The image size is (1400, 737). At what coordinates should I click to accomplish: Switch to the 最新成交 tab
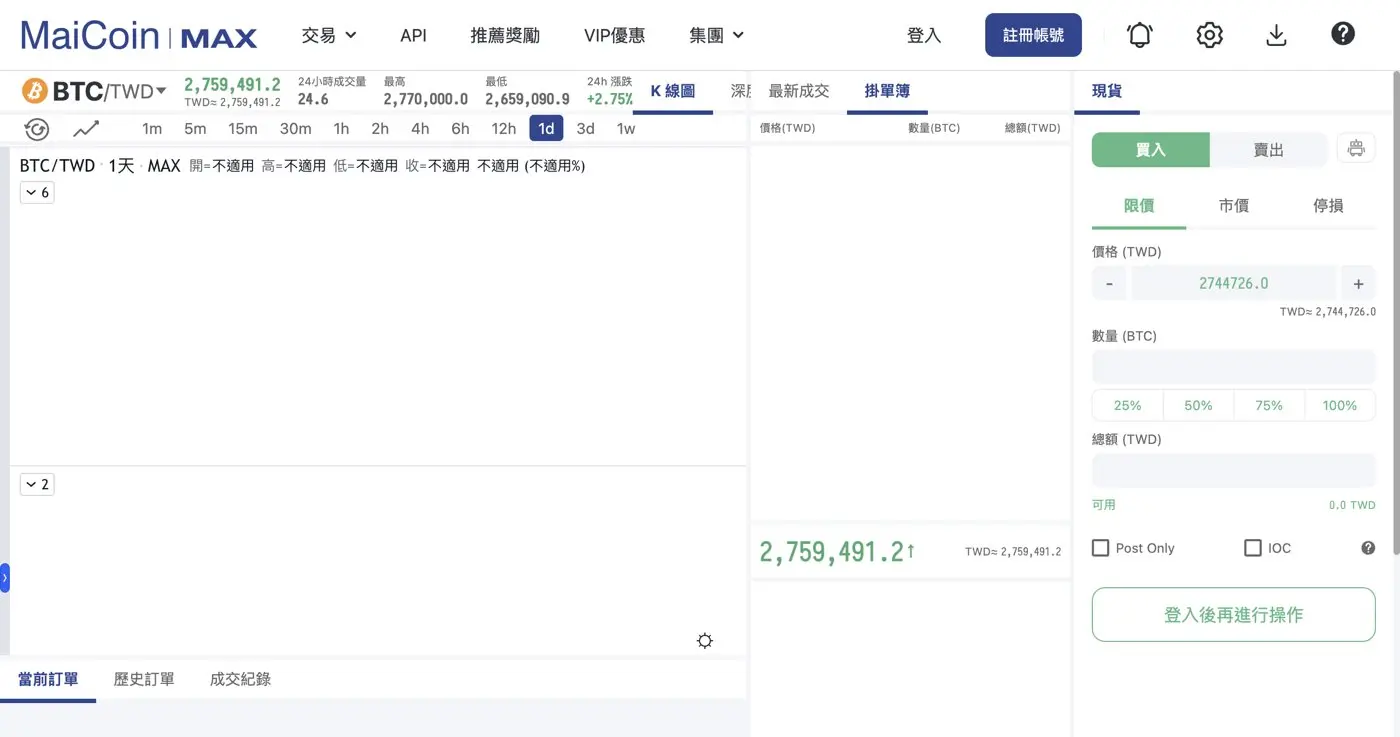[x=799, y=91]
